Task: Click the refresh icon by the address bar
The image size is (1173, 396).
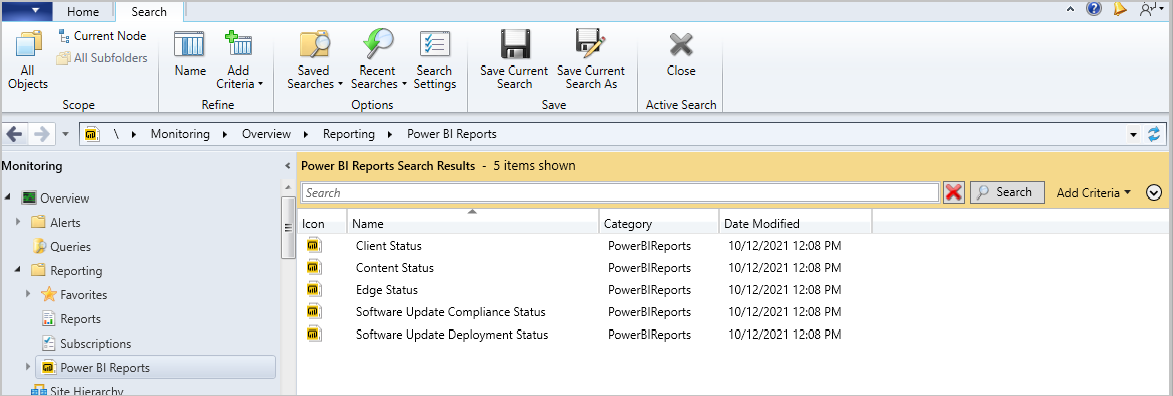Action: coord(1154,134)
